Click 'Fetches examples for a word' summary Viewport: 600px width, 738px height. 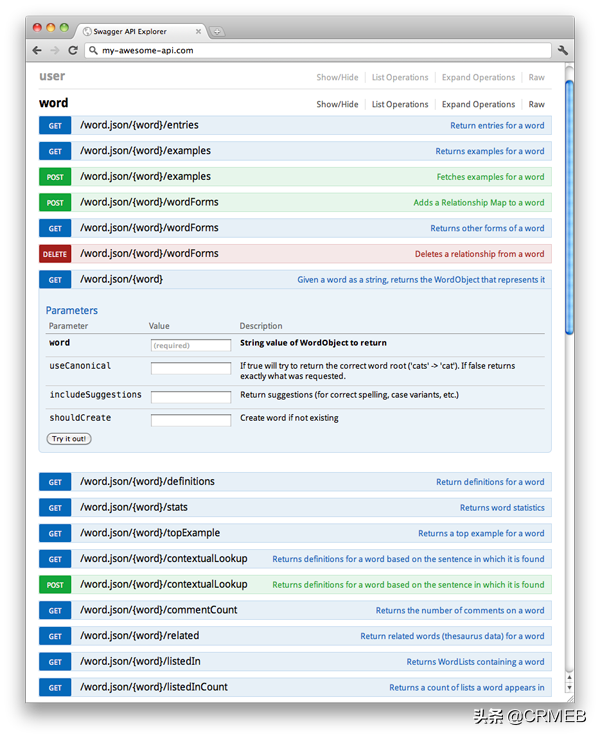[x=490, y=177]
